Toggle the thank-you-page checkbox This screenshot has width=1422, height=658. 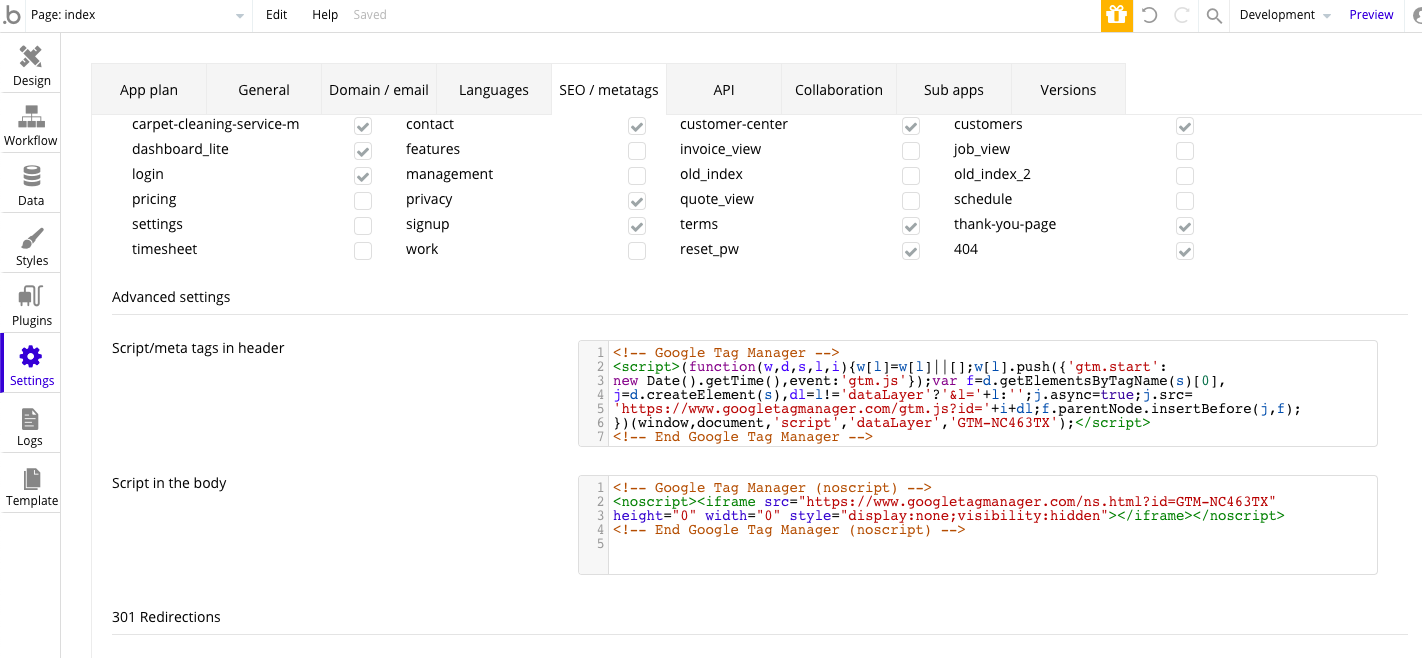1185,226
